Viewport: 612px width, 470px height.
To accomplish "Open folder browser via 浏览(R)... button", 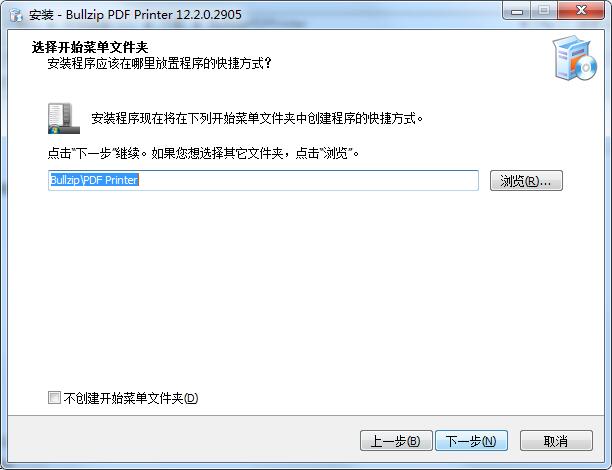I will tap(526, 180).
